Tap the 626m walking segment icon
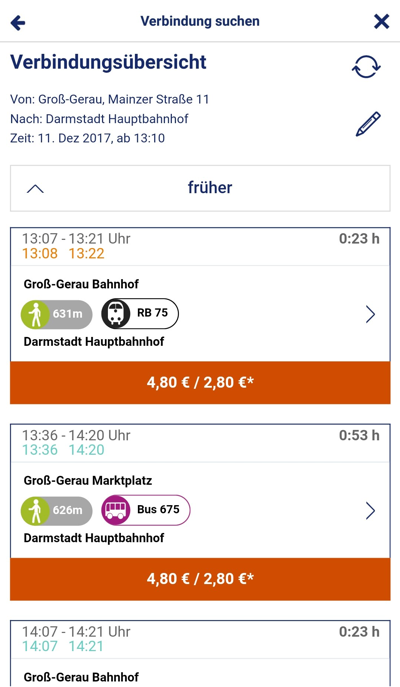The width and height of the screenshot is (400, 687). pos(57,510)
